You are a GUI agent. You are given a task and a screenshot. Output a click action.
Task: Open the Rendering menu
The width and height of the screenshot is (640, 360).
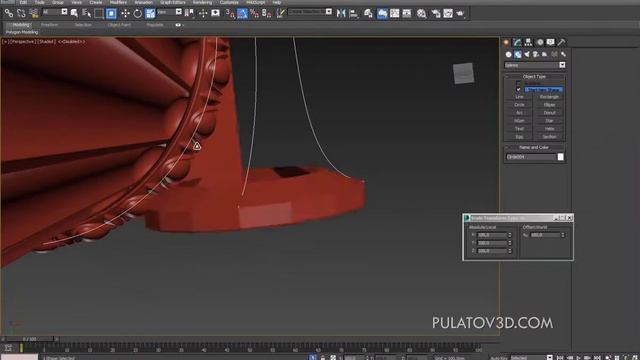pyautogui.click(x=202, y=2)
